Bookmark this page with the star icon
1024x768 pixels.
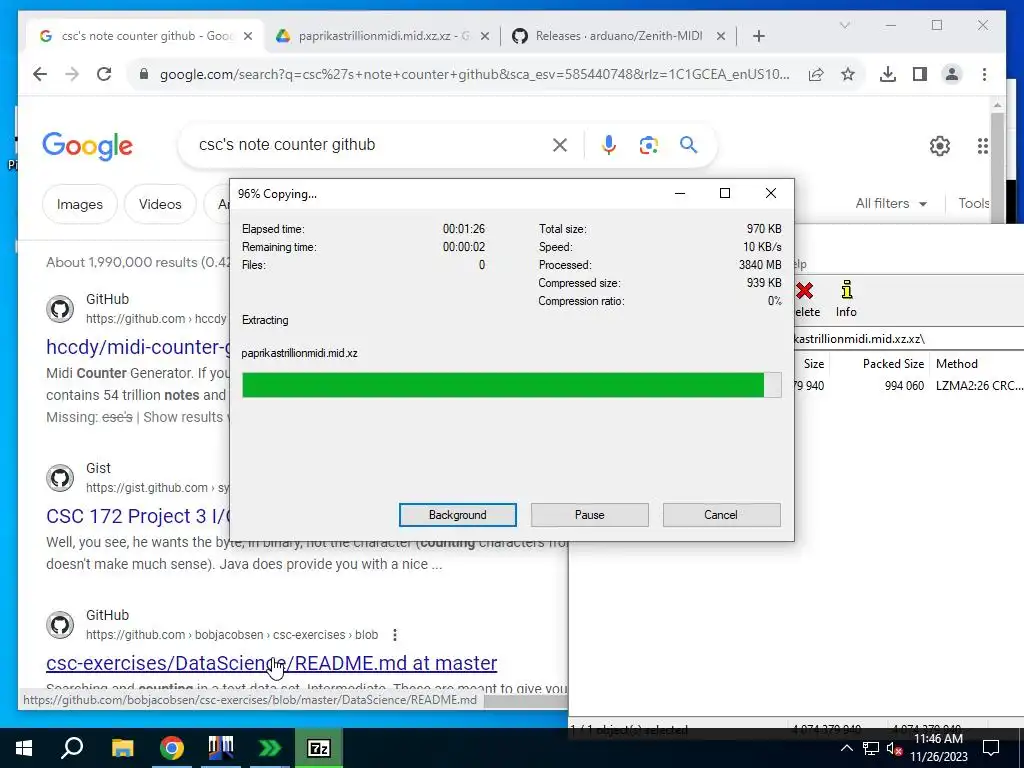coord(848,74)
